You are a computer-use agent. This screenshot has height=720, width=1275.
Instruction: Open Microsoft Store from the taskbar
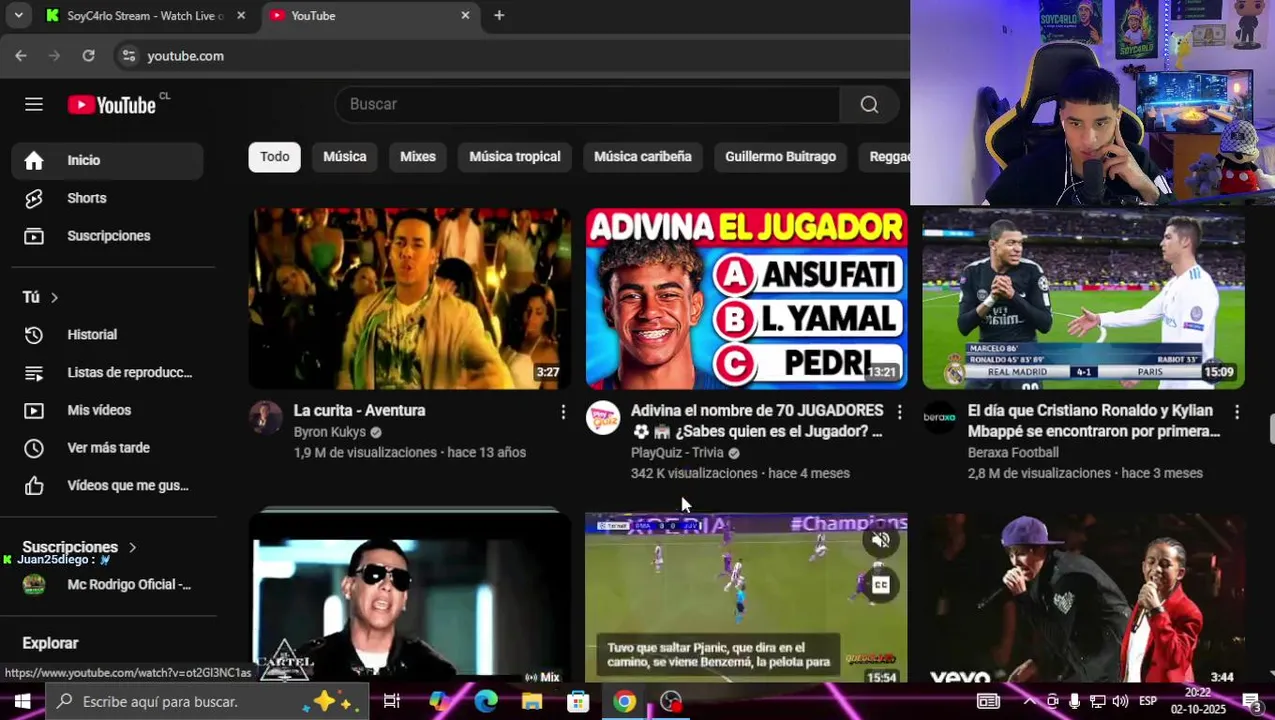click(x=578, y=702)
